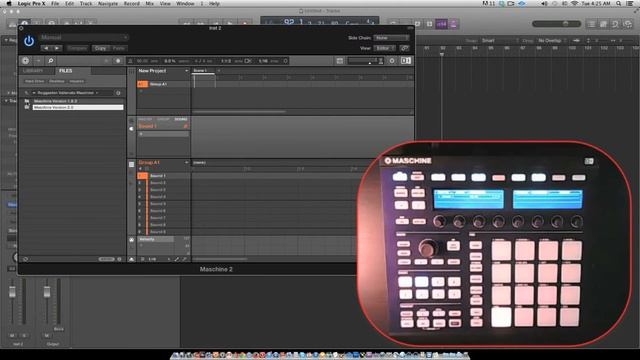
Task: Click the scene arranger horizontal scrollbar
Action: pos(239,111)
